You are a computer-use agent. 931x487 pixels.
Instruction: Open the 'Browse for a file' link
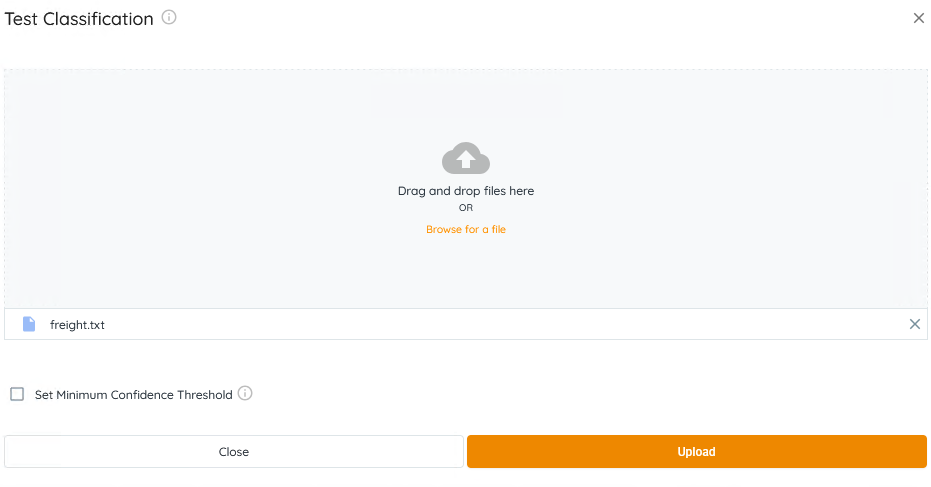[x=466, y=229]
